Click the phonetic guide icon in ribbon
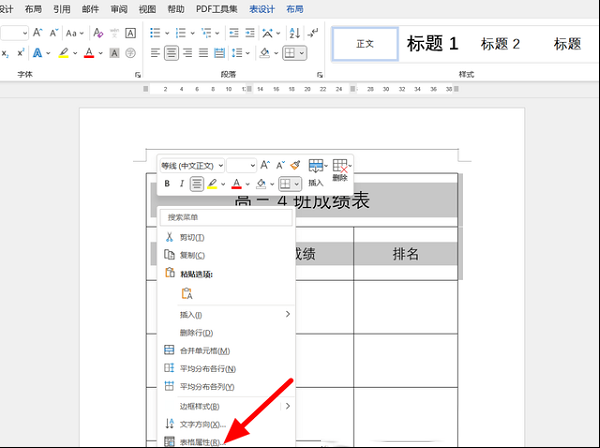 click(x=114, y=33)
